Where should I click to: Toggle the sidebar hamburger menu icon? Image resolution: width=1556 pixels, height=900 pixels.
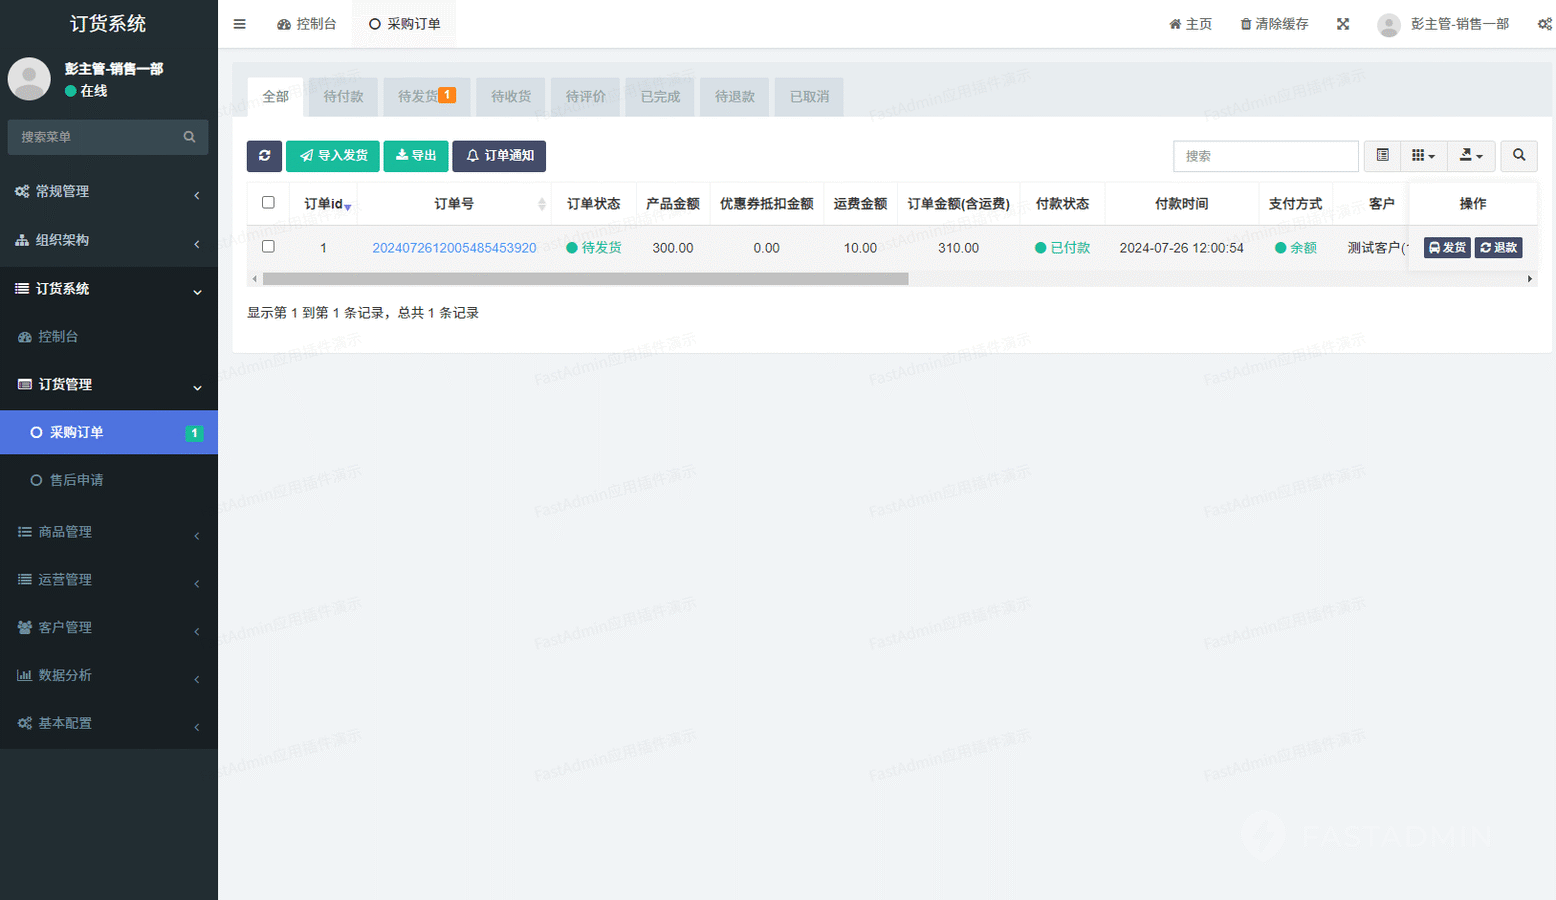(240, 24)
